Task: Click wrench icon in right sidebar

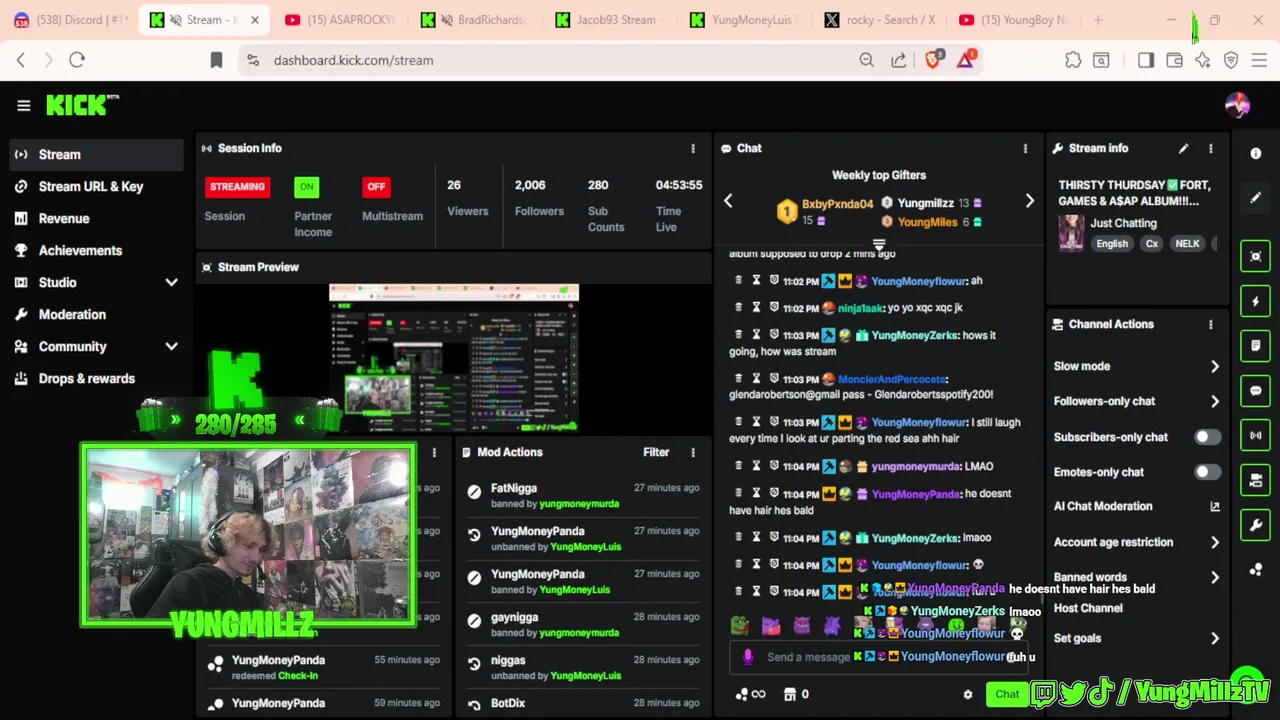Action: pyautogui.click(x=1256, y=525)
